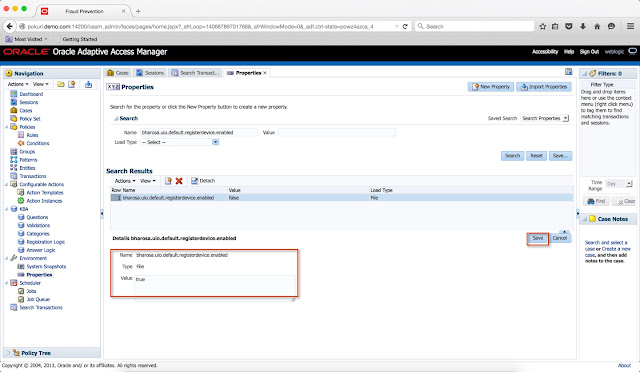Click the navigation create-new icon

[72, 84]
